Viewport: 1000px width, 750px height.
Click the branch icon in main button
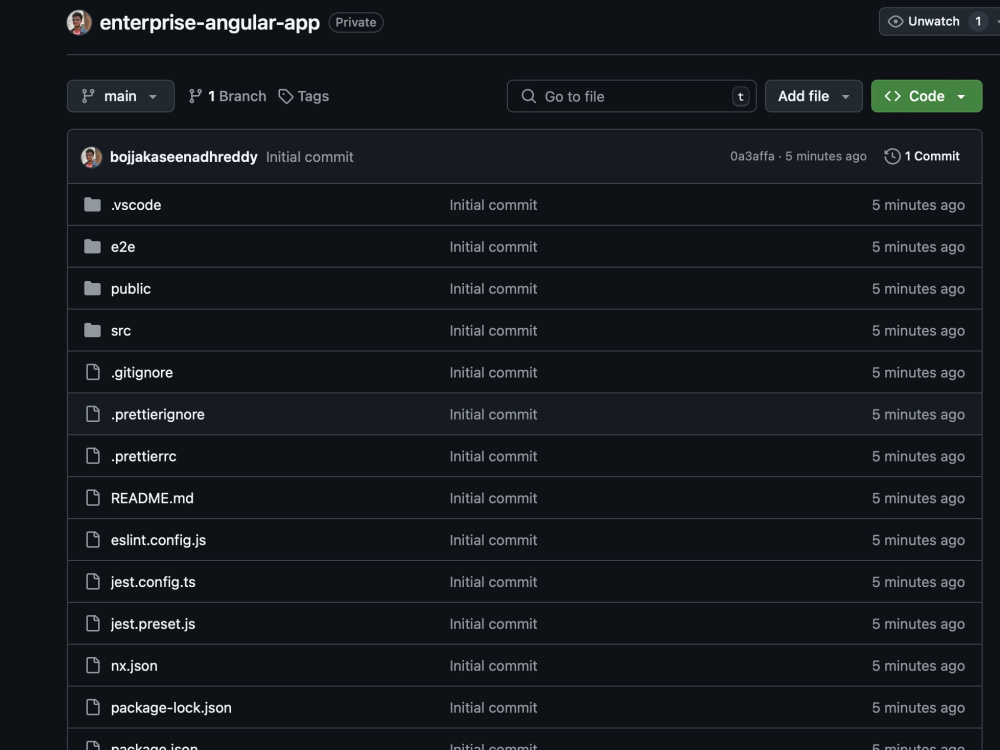coord(88,96)
